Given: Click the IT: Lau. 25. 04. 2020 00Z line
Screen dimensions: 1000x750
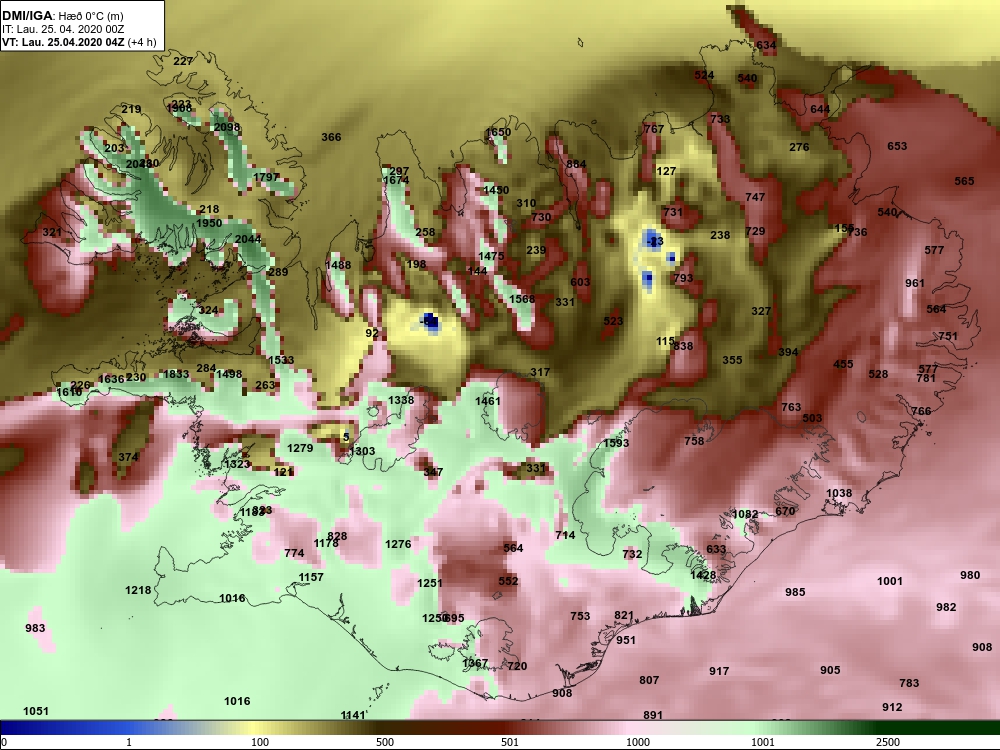Looking at the screenshot, I should tap(62, 29).
